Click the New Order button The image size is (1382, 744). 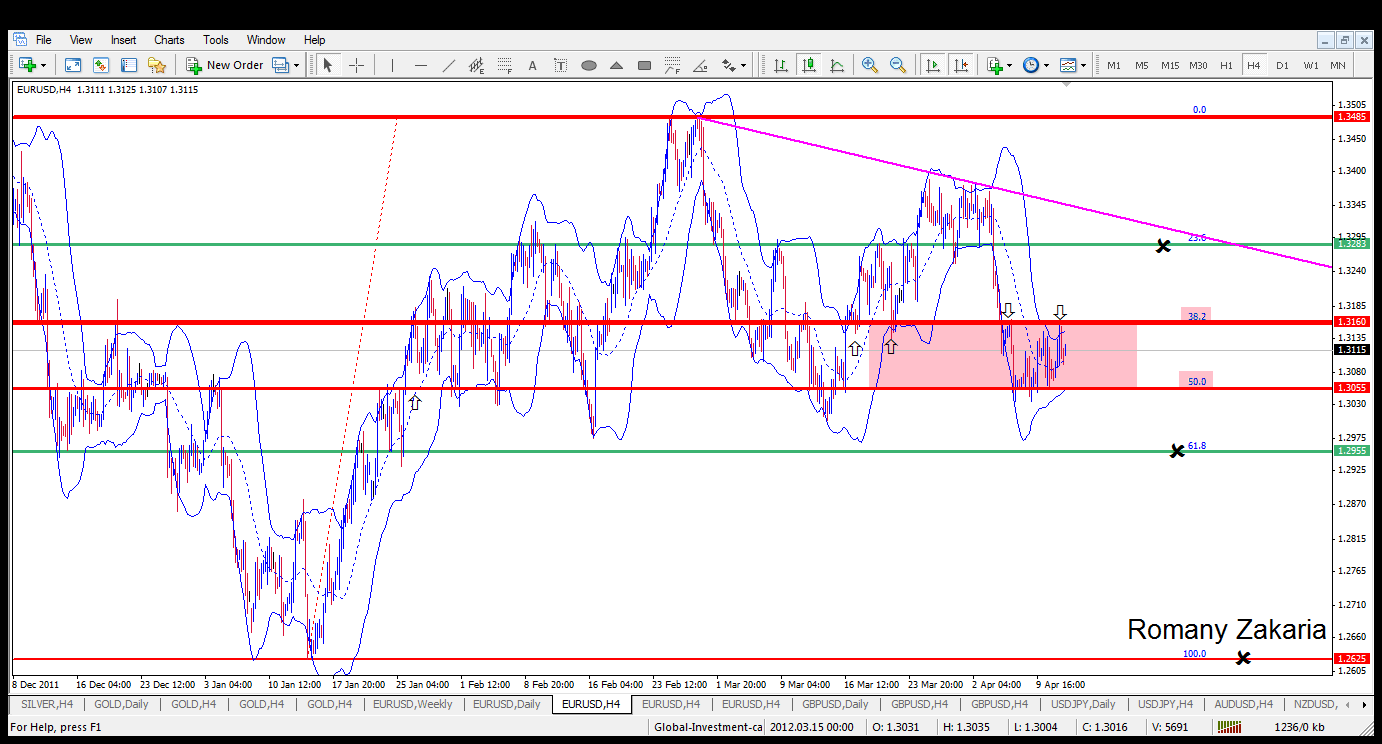coord(225,65)
